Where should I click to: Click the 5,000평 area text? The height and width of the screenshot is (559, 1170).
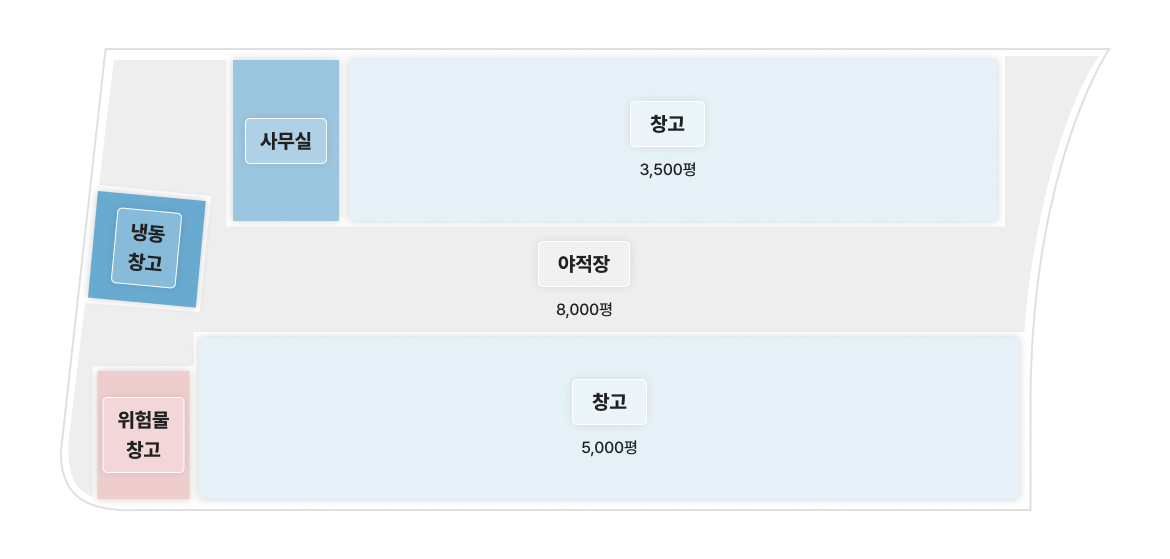[609, 448]
